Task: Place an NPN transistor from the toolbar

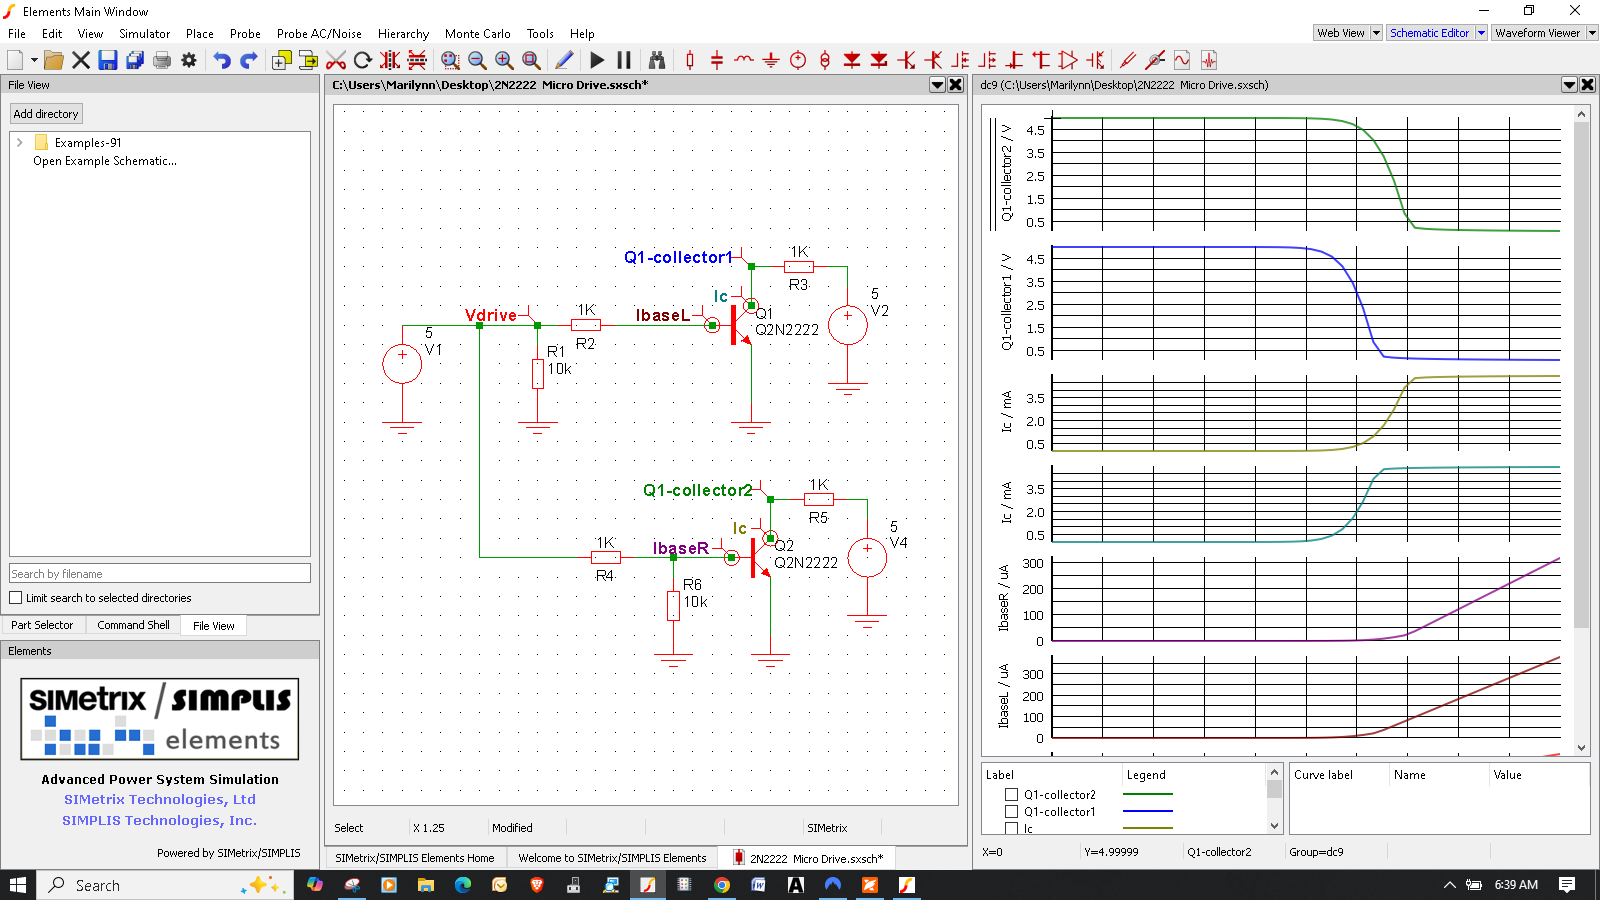Action: tap(906, 60)
